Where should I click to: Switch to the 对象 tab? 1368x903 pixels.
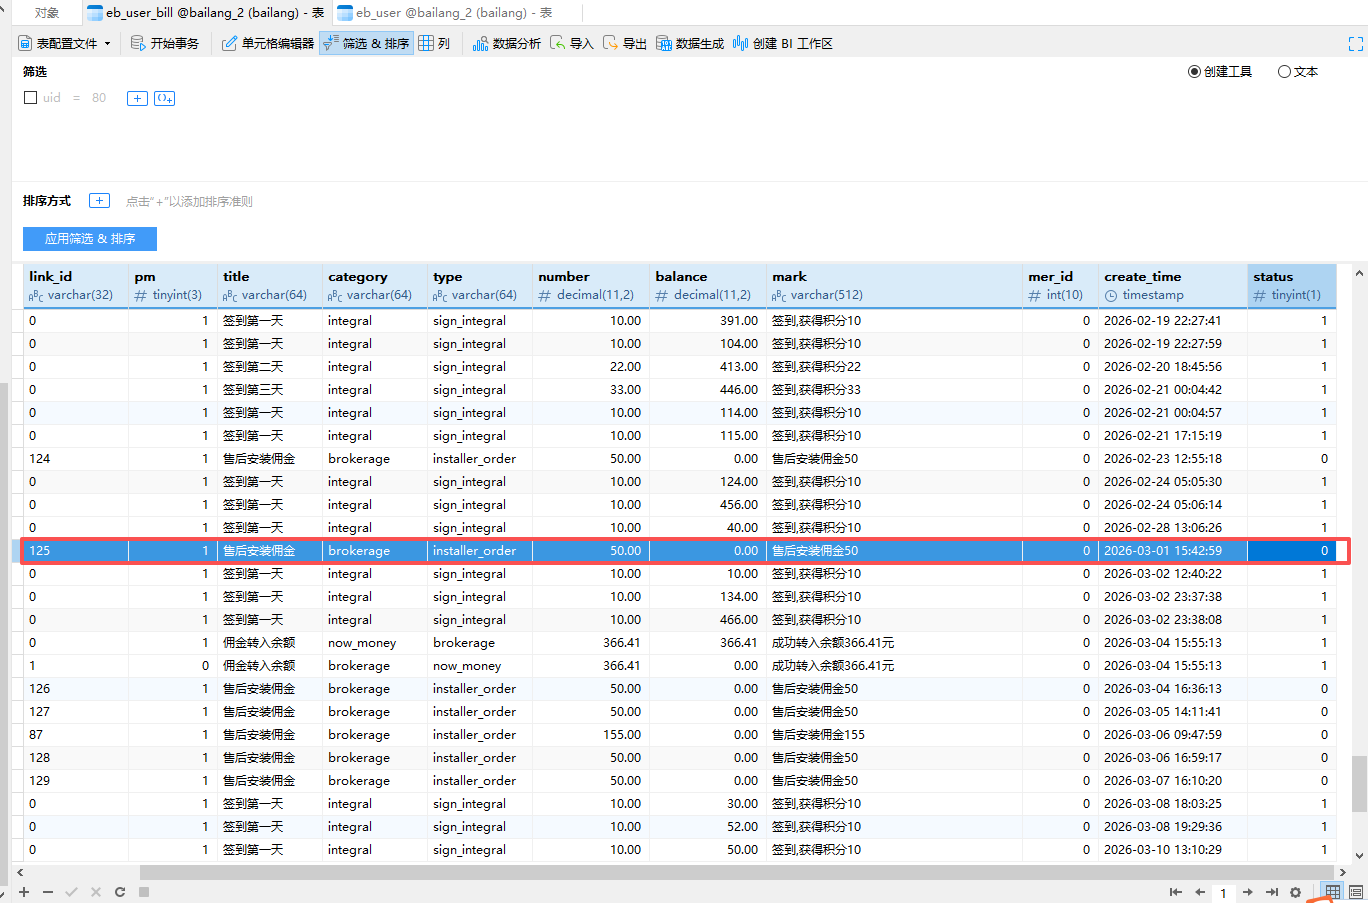coord(46,13)
